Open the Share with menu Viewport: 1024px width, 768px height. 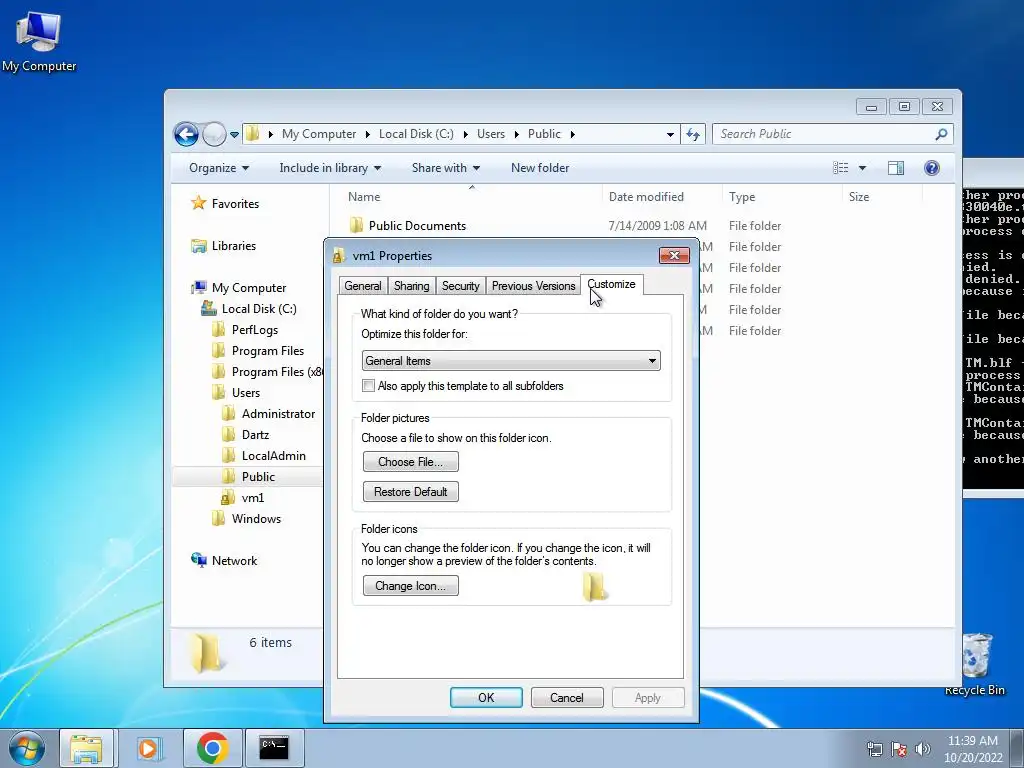(446, 168)
